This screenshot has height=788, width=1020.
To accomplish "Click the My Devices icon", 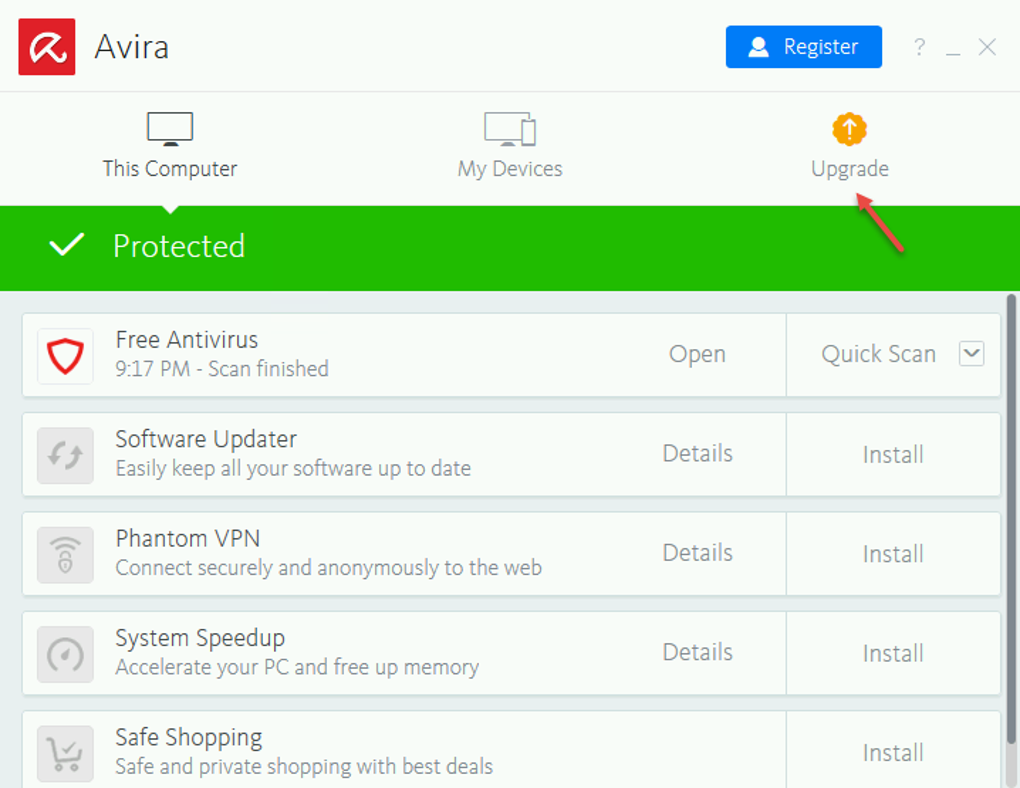I will 509,127.
